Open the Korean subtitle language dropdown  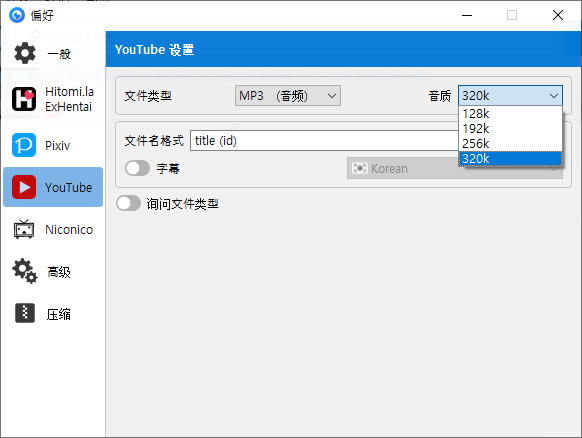(403, 169)
